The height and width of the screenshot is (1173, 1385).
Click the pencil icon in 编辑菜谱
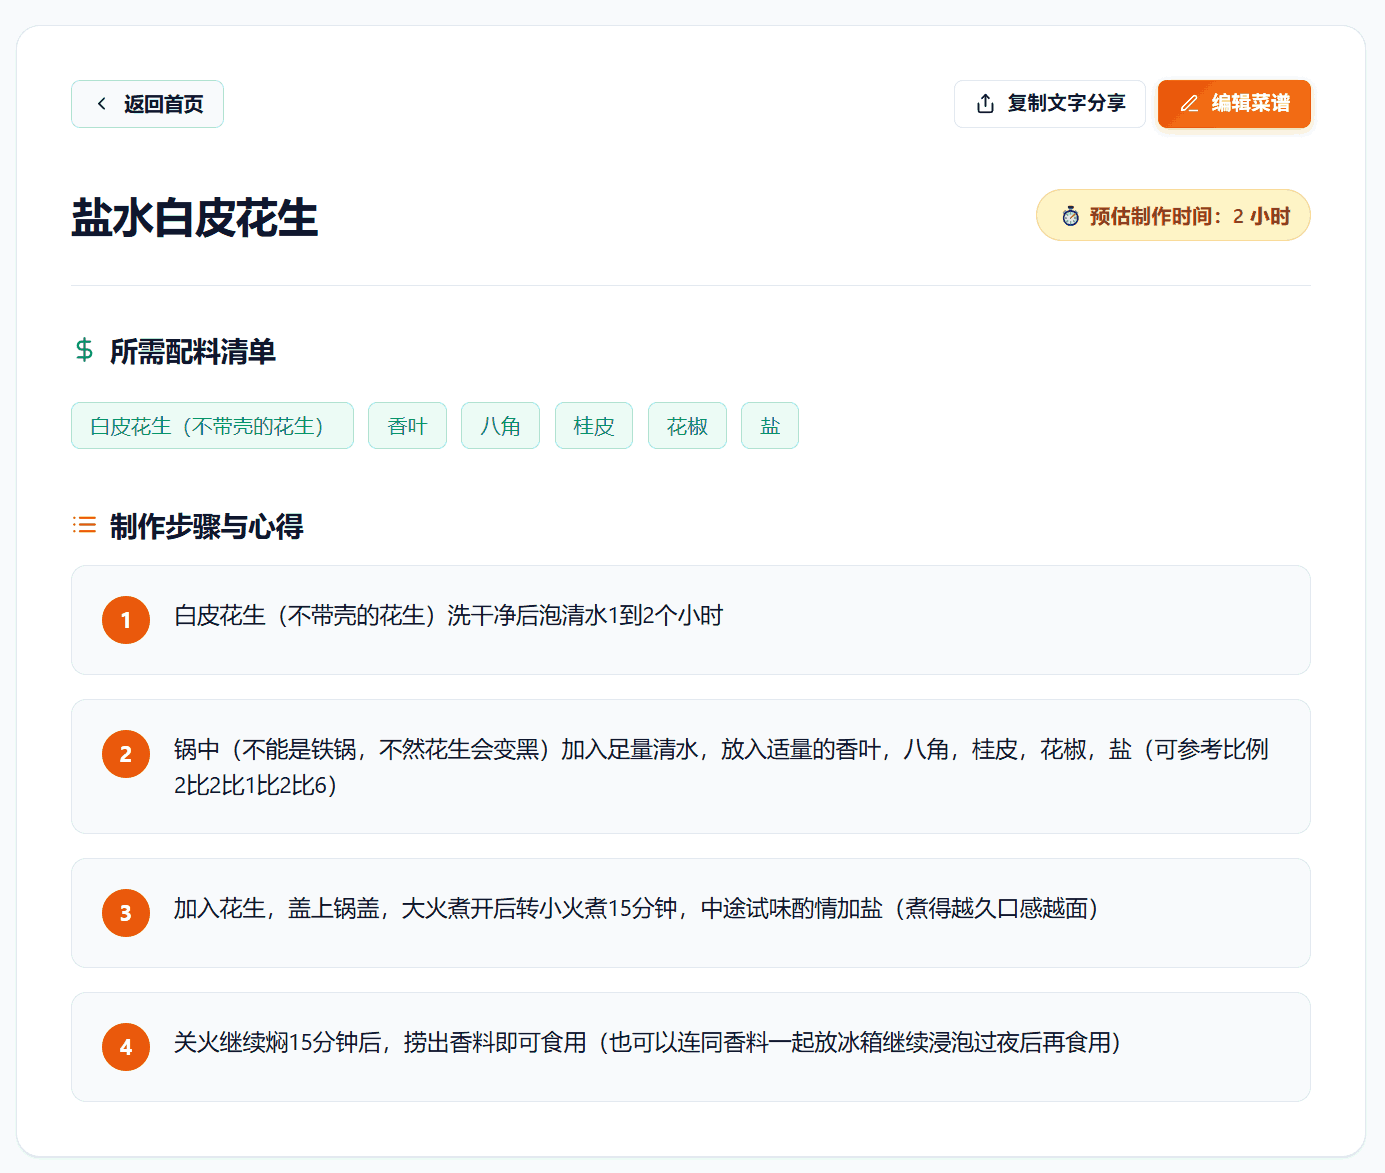[x=1189, y=104]
